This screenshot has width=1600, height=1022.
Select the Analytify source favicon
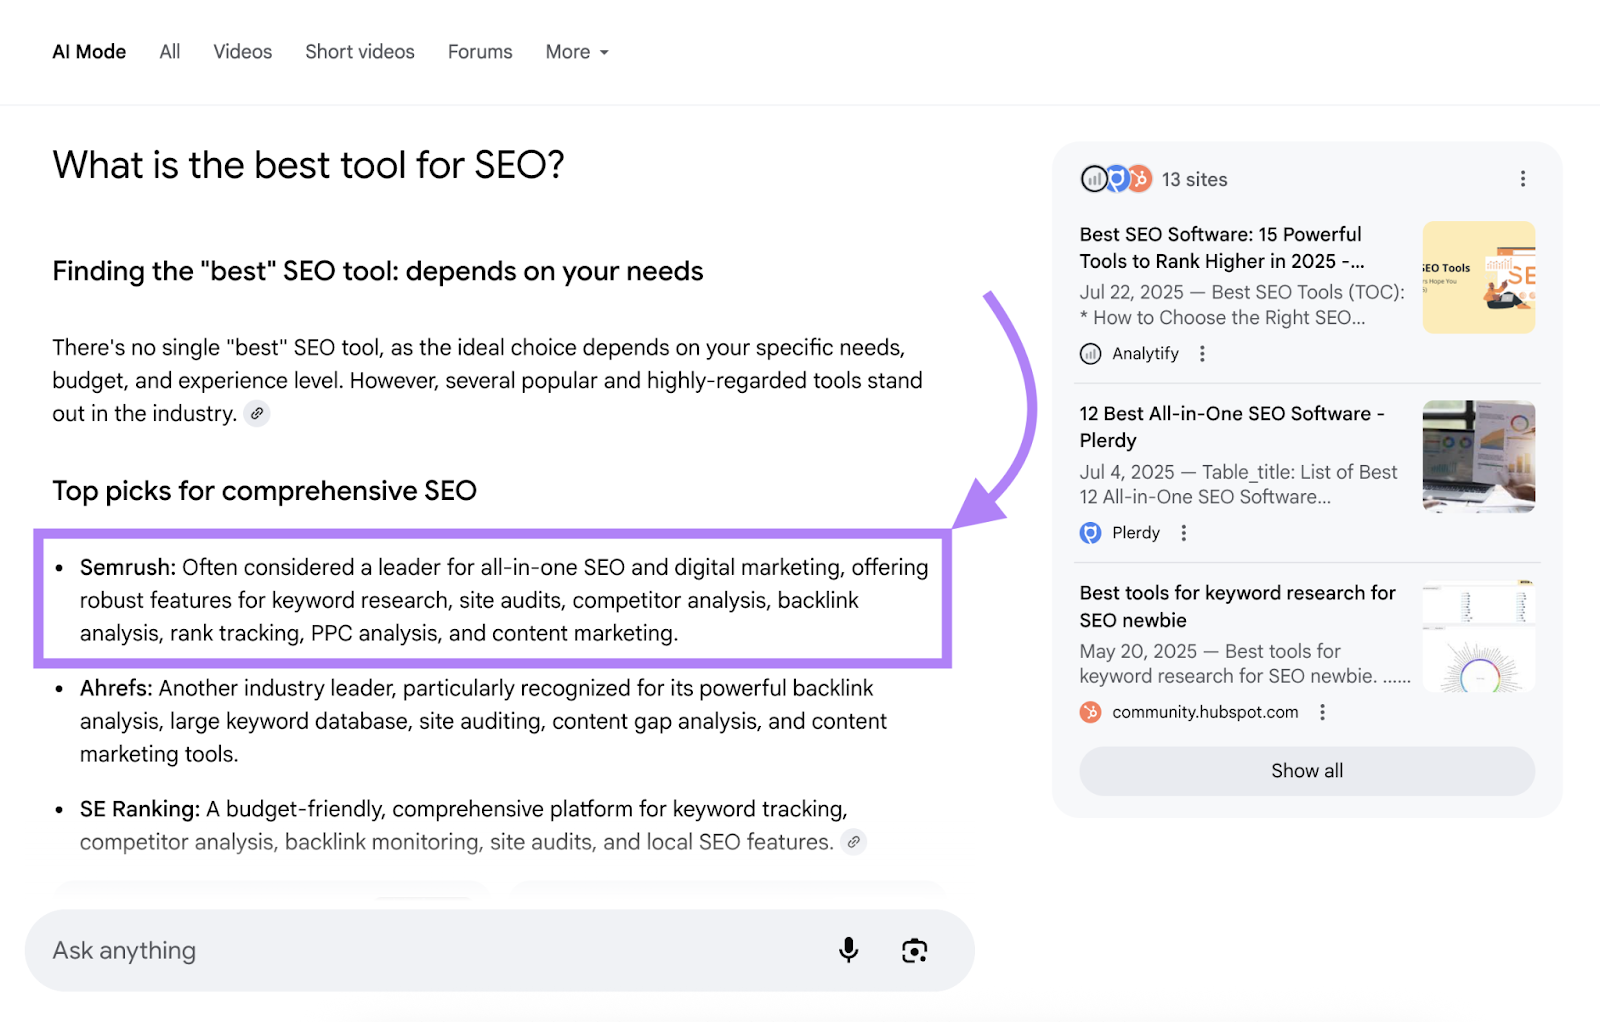(x=1090, y=353)
